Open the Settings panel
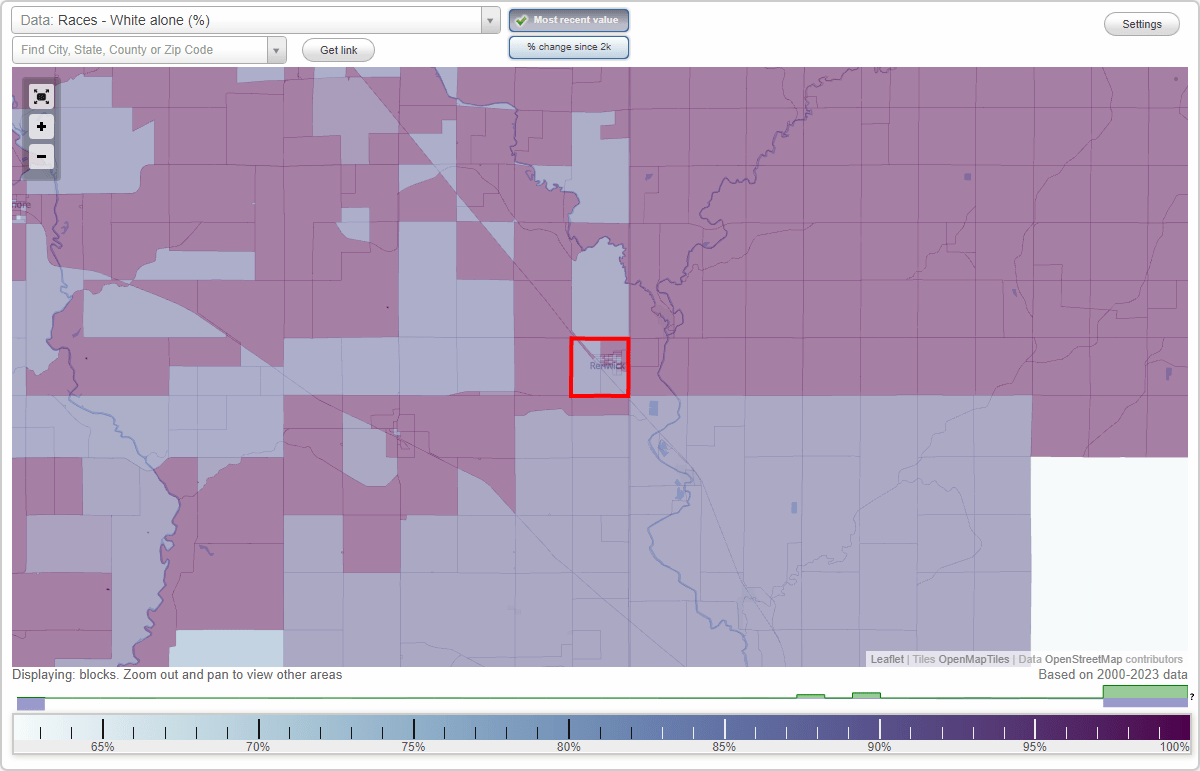Image resolution: width=1200 pixels, height=771 pixels. [x=1141, y=23]
